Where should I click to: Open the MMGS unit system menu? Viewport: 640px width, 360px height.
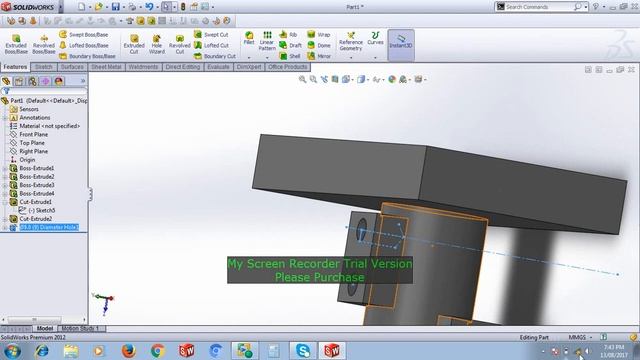tap(580, 337)
